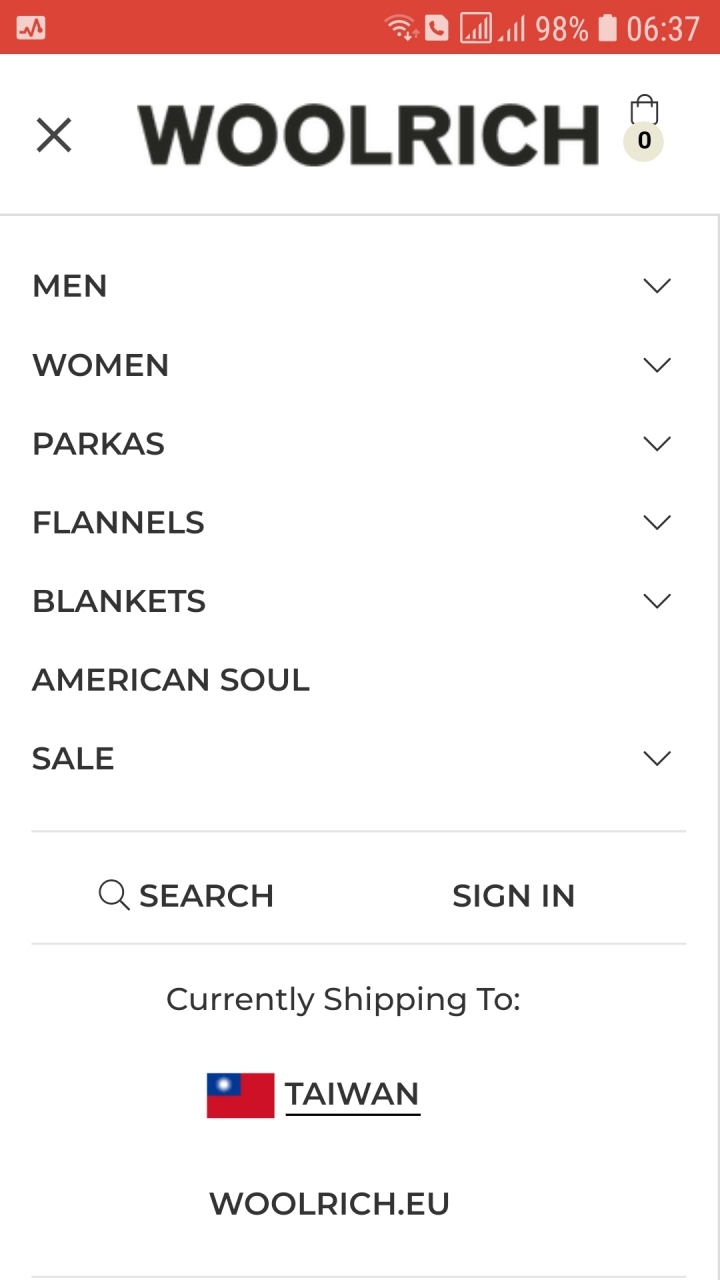Go to SIGN IN
720x1280 pixels.
click(514, 896)
